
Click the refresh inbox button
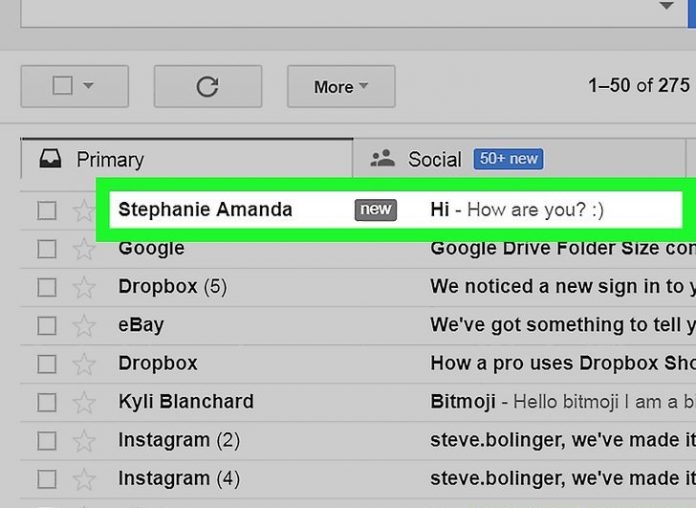pyautogui.click(x=207, y=87)
